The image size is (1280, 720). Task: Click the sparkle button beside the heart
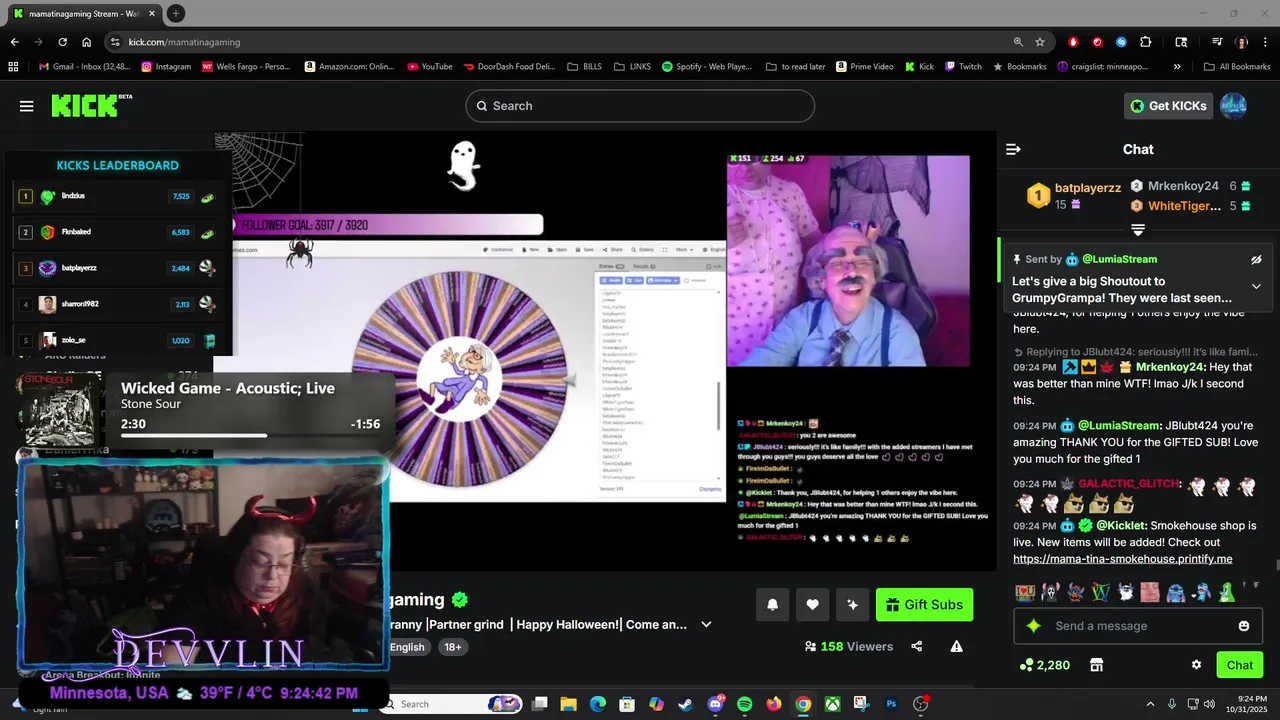pyautogui.click(x=852, y=604)
